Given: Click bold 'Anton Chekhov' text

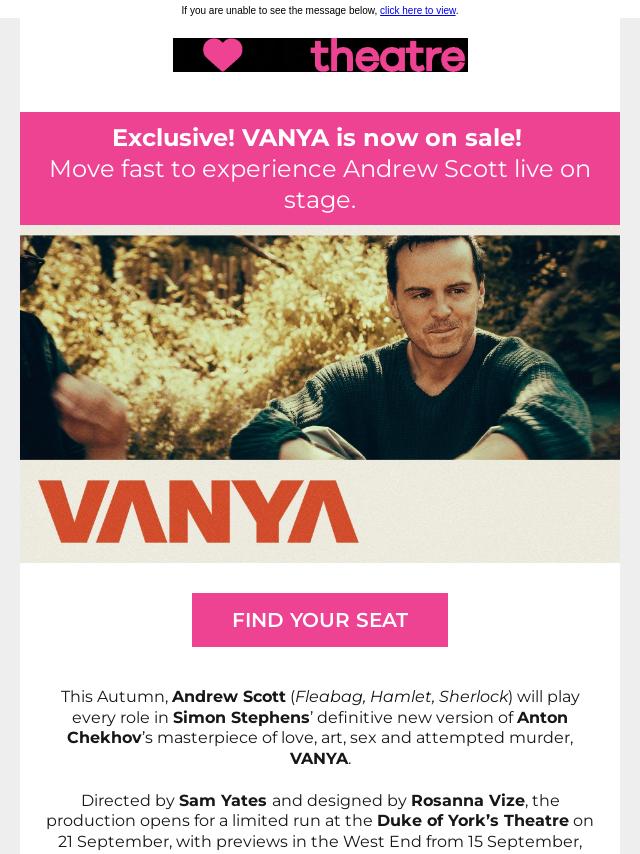Looking at the screenshot, I should [x=318, y=728].
